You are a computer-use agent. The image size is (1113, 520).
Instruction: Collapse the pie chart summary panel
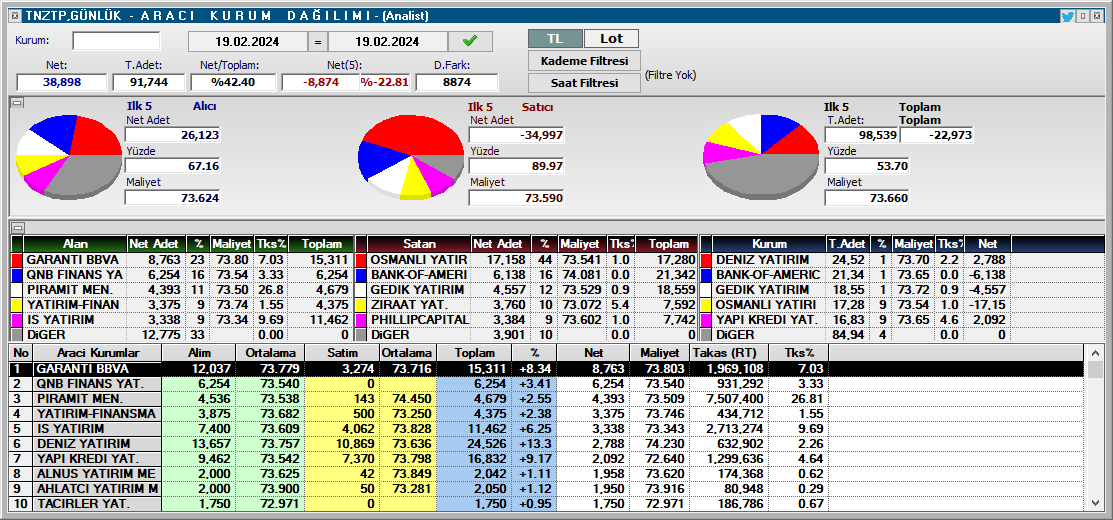pos(18,103)
